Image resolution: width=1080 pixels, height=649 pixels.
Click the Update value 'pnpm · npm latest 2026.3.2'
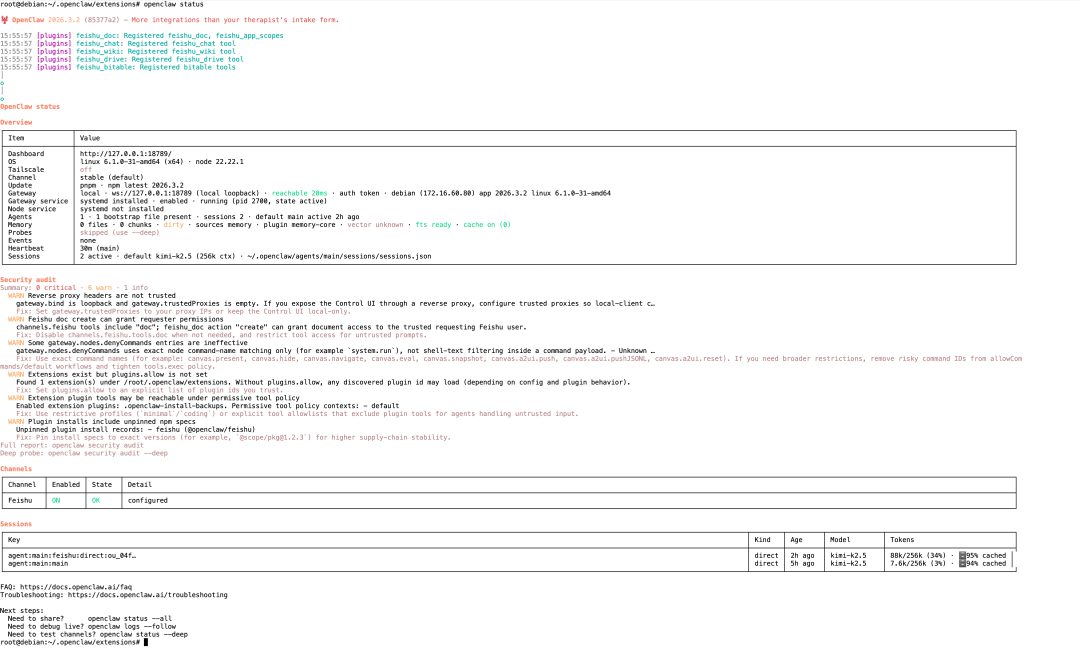(132, 185)
